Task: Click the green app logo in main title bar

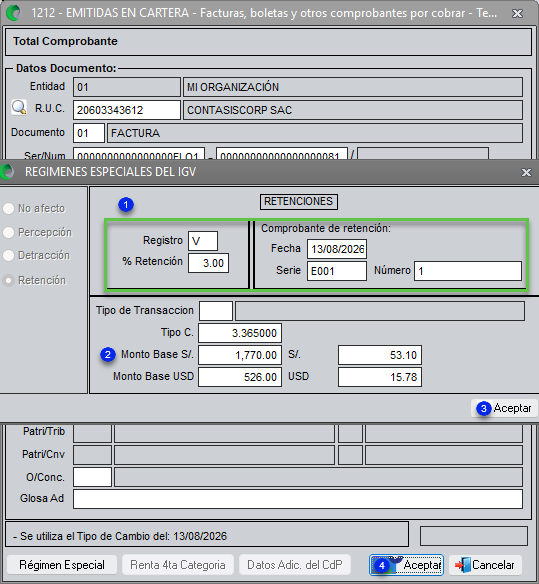Action: (14, 13)
